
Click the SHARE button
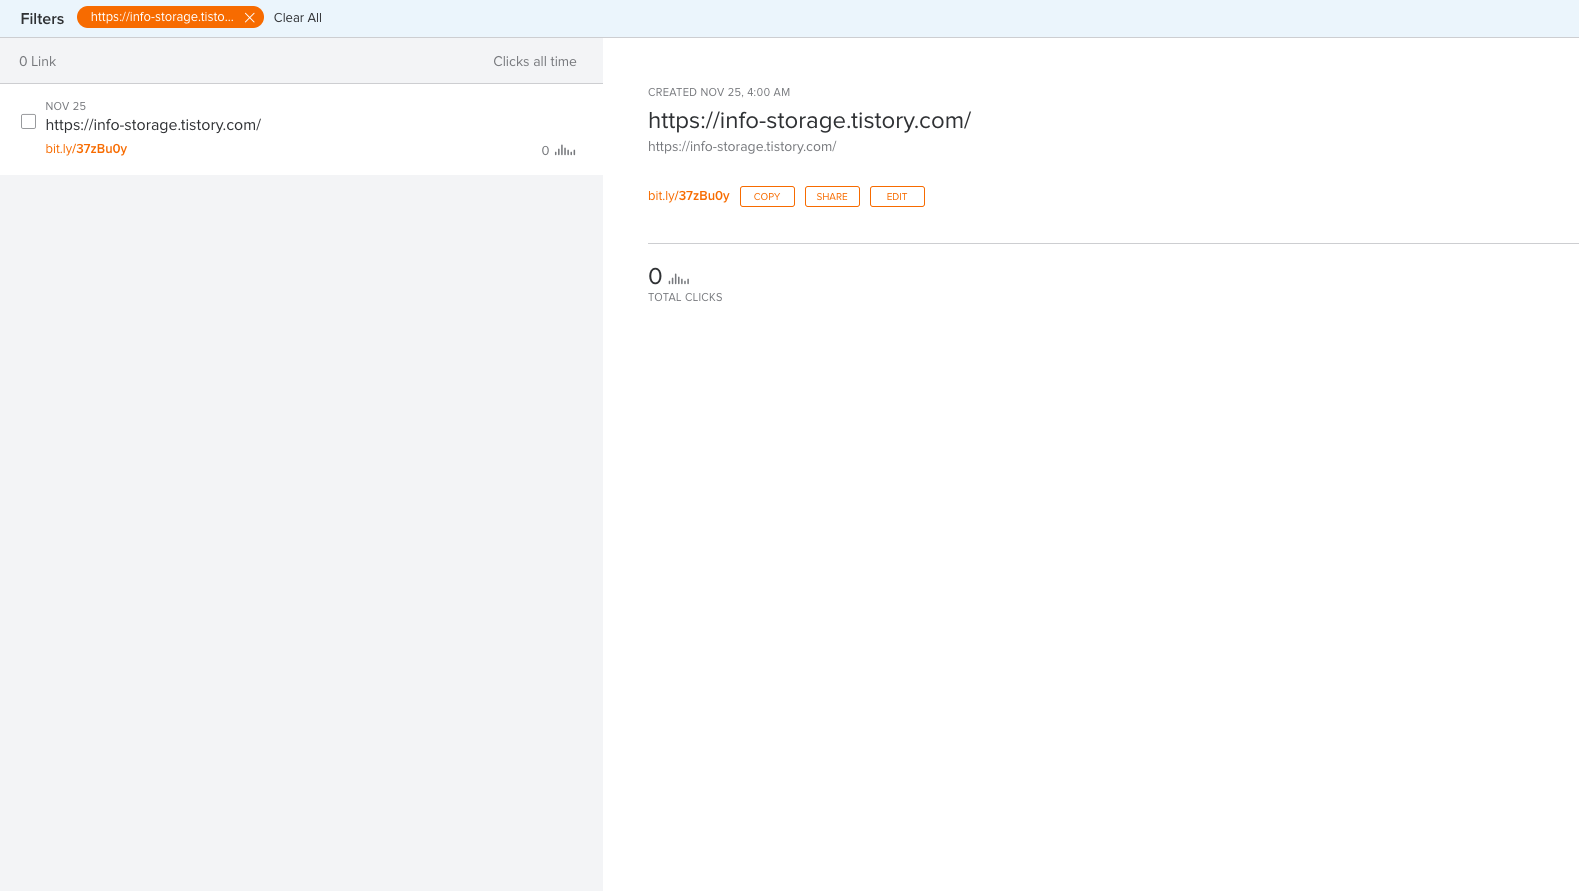point(832,197)
